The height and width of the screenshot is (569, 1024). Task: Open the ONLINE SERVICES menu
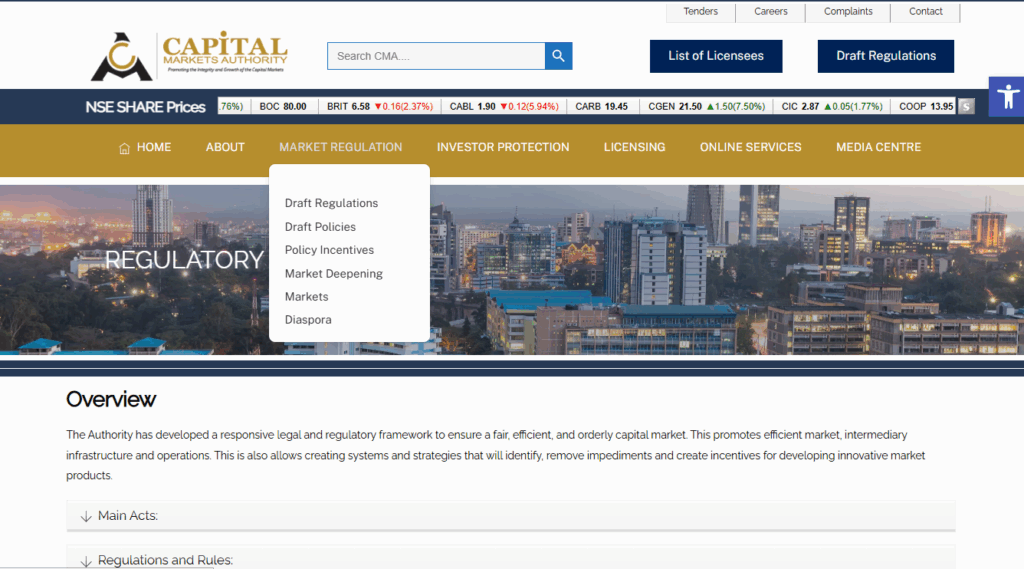[x=750, y=148]
